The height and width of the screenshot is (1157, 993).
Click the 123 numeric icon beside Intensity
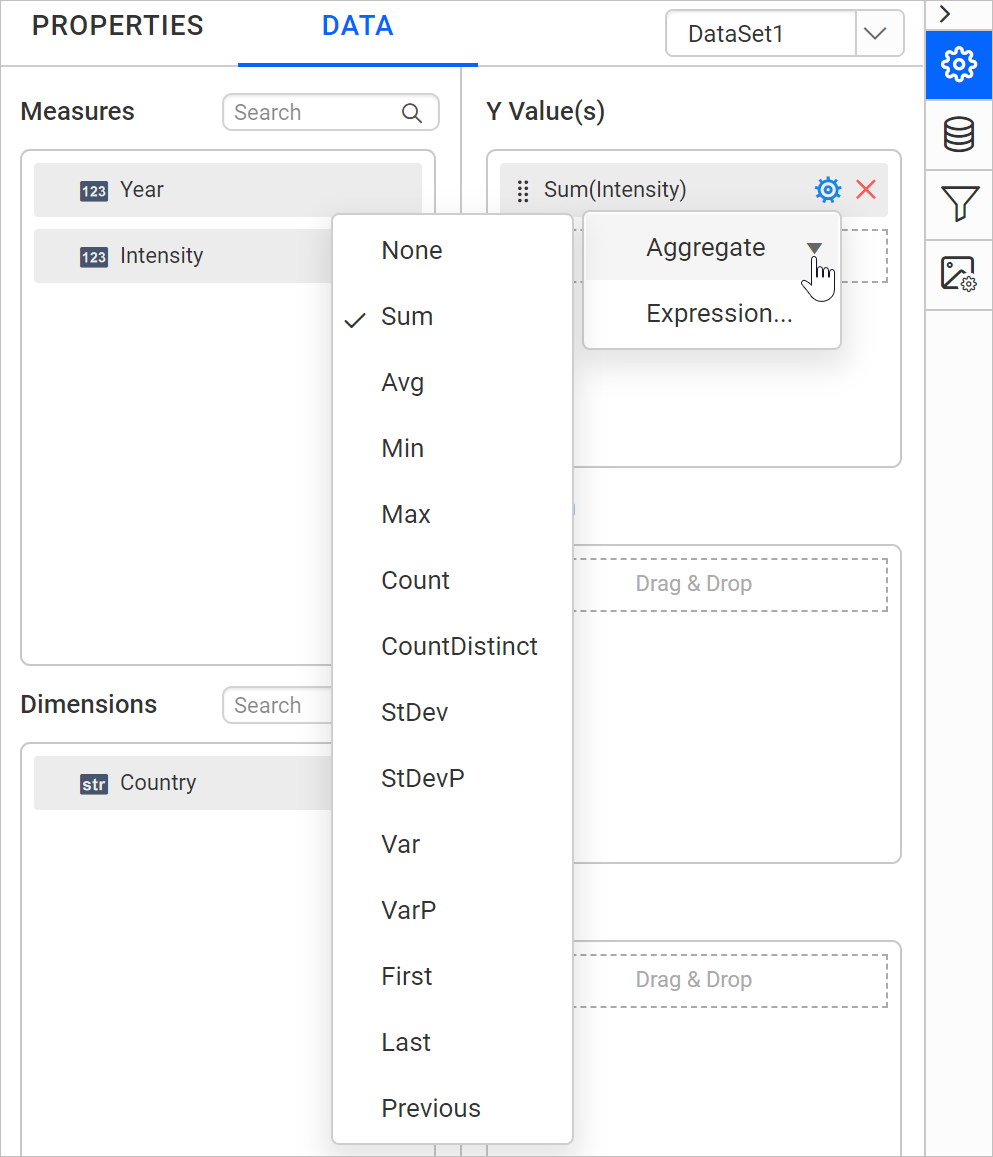click(x=93, y=256)
